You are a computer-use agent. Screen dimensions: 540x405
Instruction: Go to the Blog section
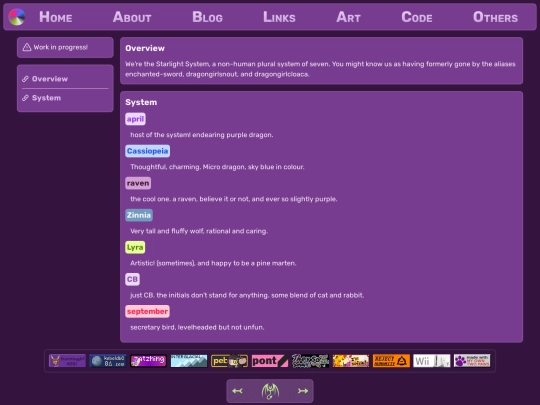click(x=207, y=17)
